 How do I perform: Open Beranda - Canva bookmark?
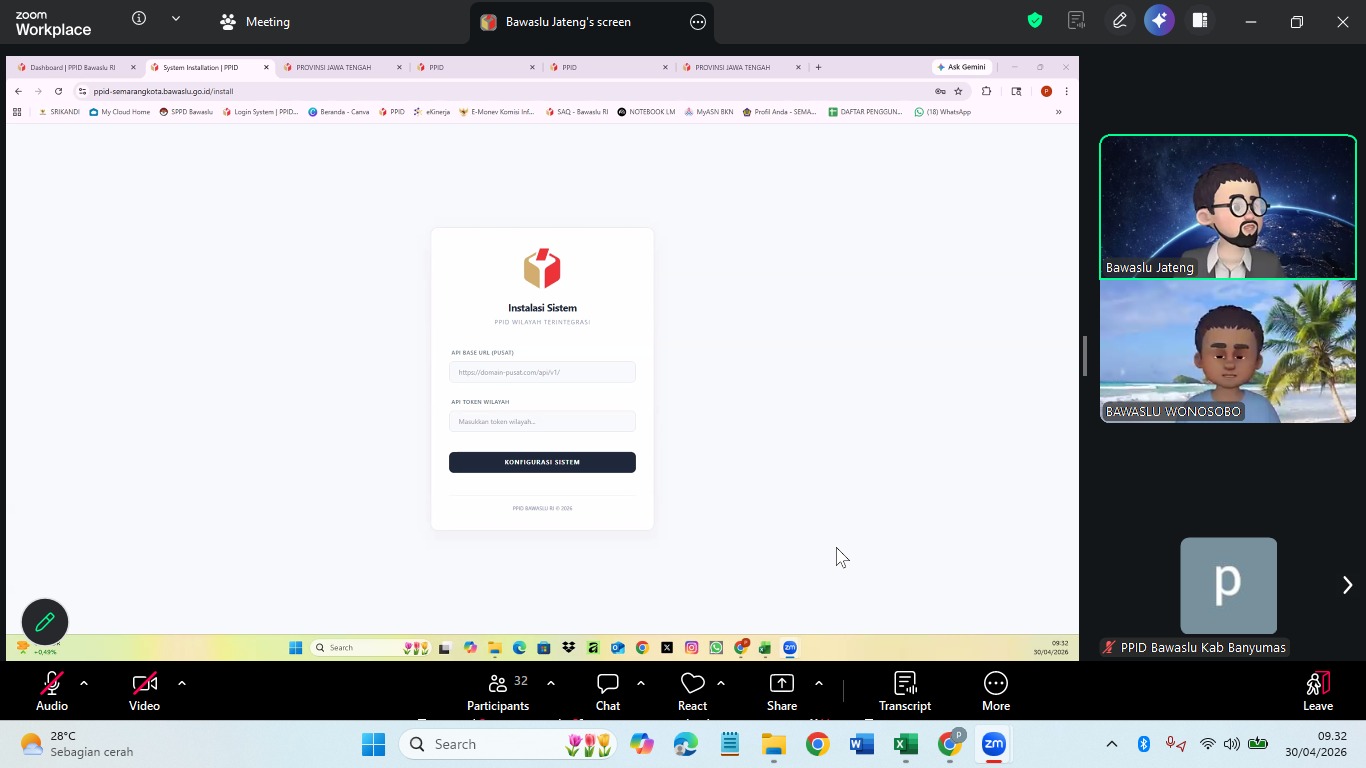339,112
